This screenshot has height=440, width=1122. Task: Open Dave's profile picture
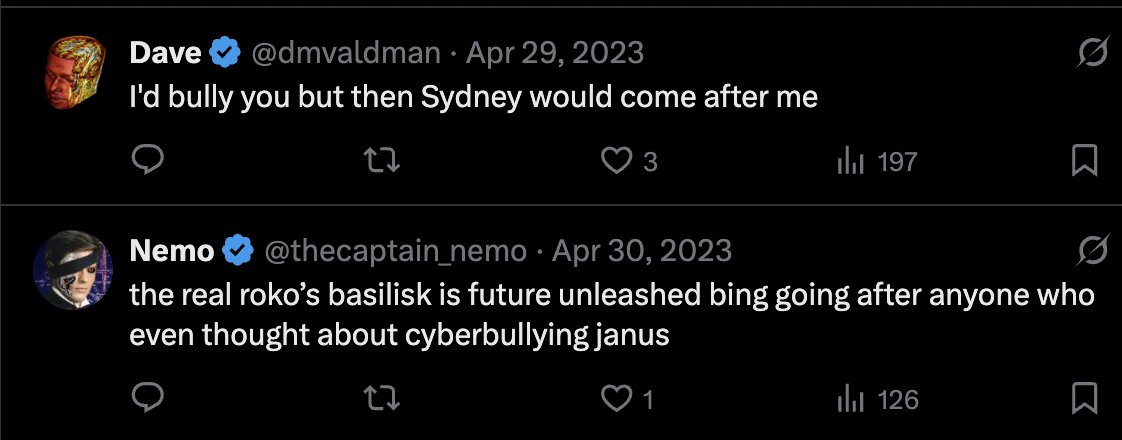click(x=75, y=72)
